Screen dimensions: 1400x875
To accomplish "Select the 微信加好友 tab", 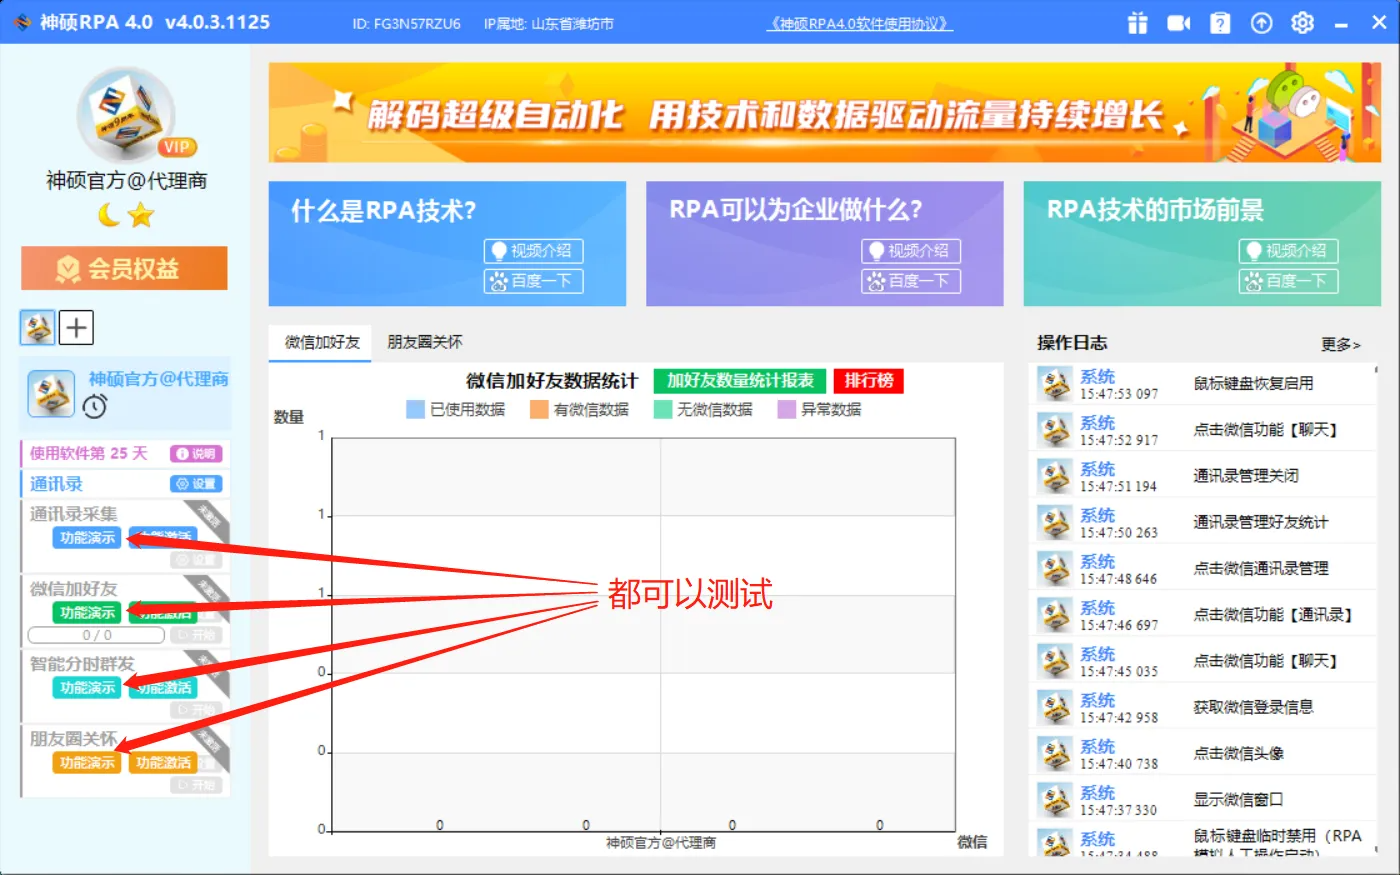I will tap(322, 342).
